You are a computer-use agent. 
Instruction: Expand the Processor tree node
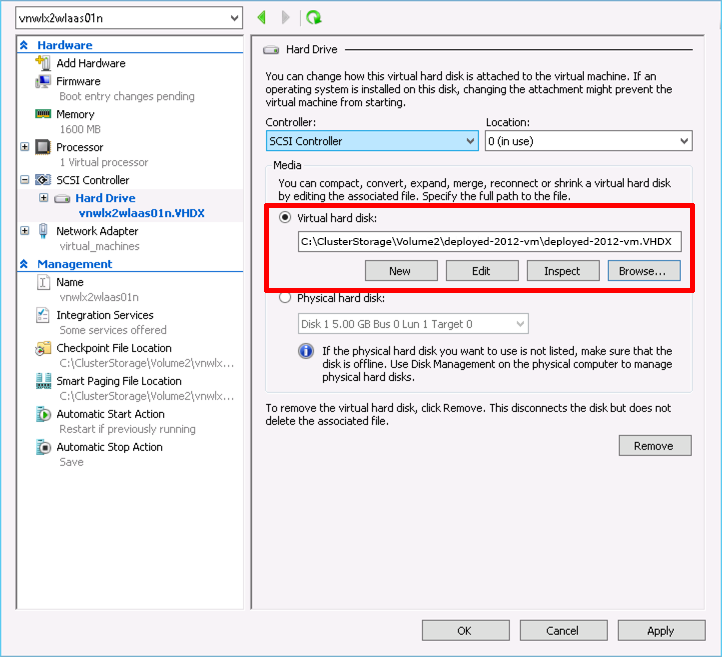tap(24, 147)
